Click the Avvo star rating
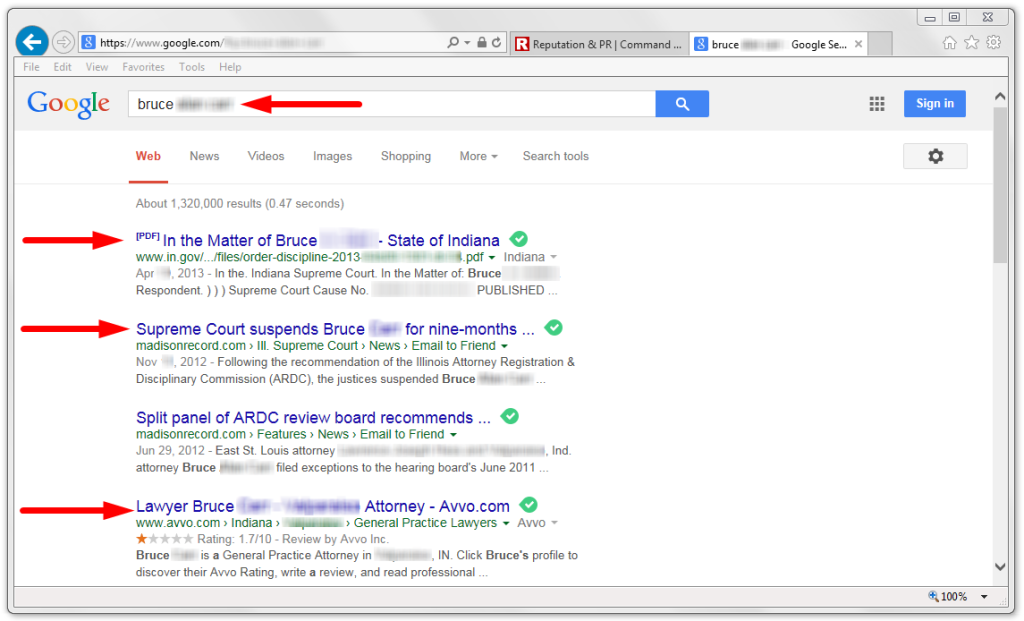1024x621 pixels. (165, 539)
